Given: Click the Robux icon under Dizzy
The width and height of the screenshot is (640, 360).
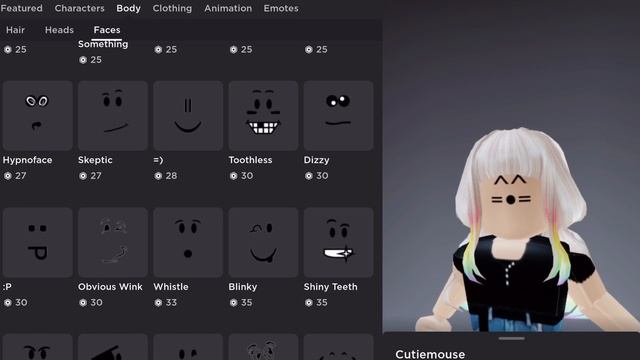Looking at the screenshot, I should 309,176.
